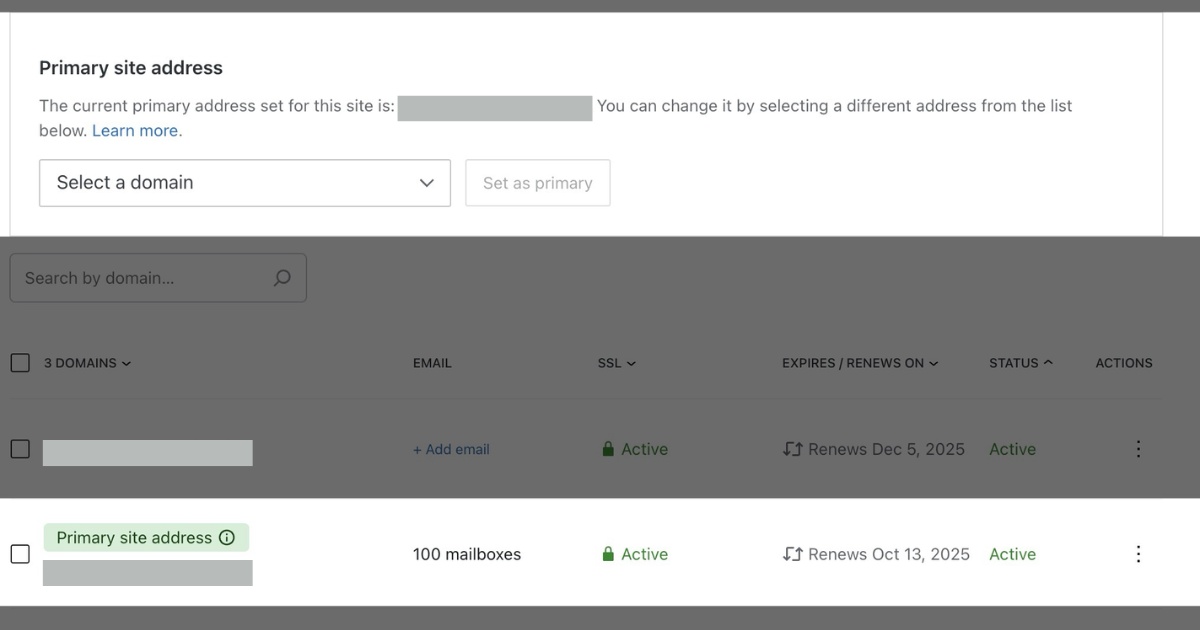Click the SSL padlock icon on the primary domain row
Viewport: 1200px width, 630px height.
click(x=608, y=554)
